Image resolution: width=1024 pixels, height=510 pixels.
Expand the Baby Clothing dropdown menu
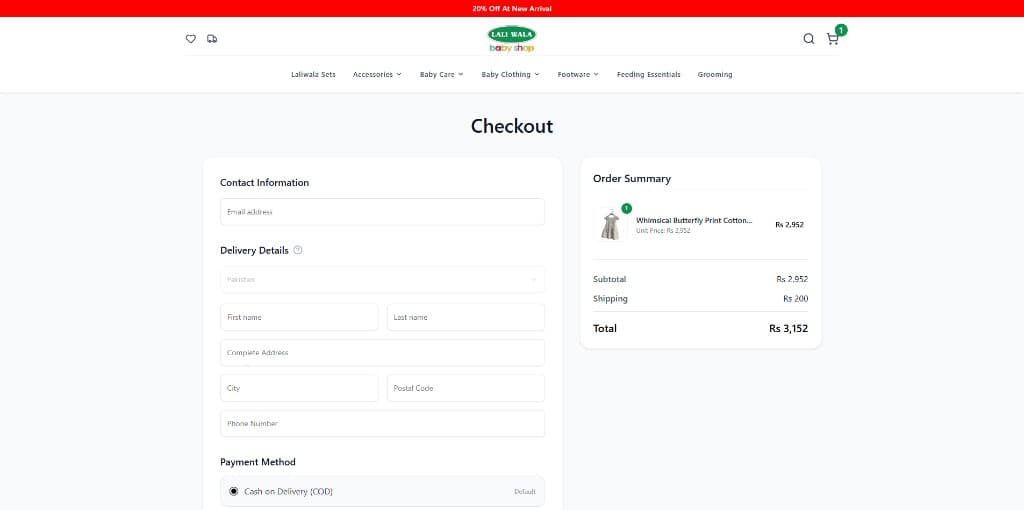click(511, 74)
